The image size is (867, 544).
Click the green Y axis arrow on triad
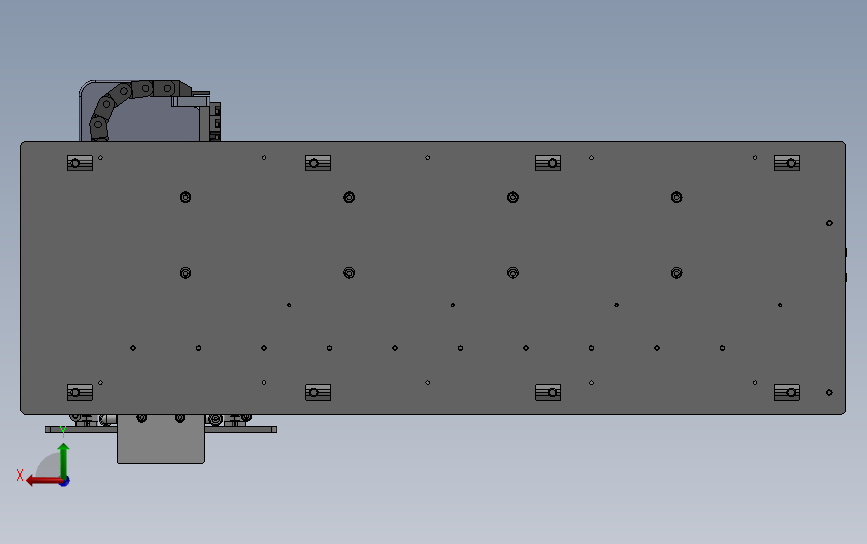(64, 460)
